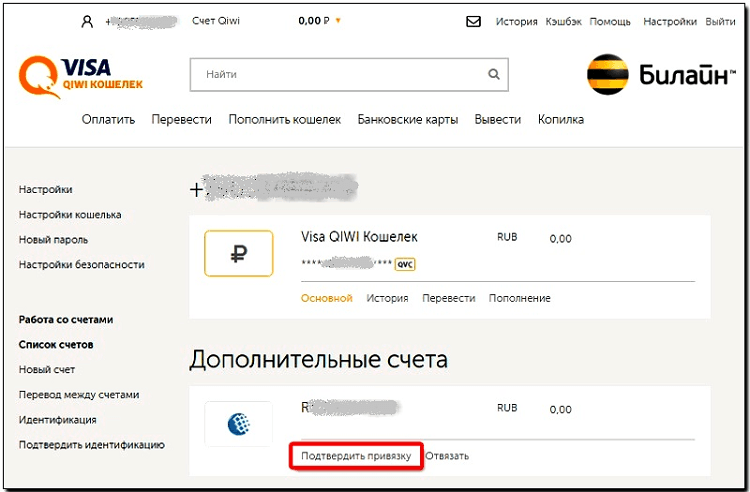Open the История link in top bar

[x=516, y=22]
